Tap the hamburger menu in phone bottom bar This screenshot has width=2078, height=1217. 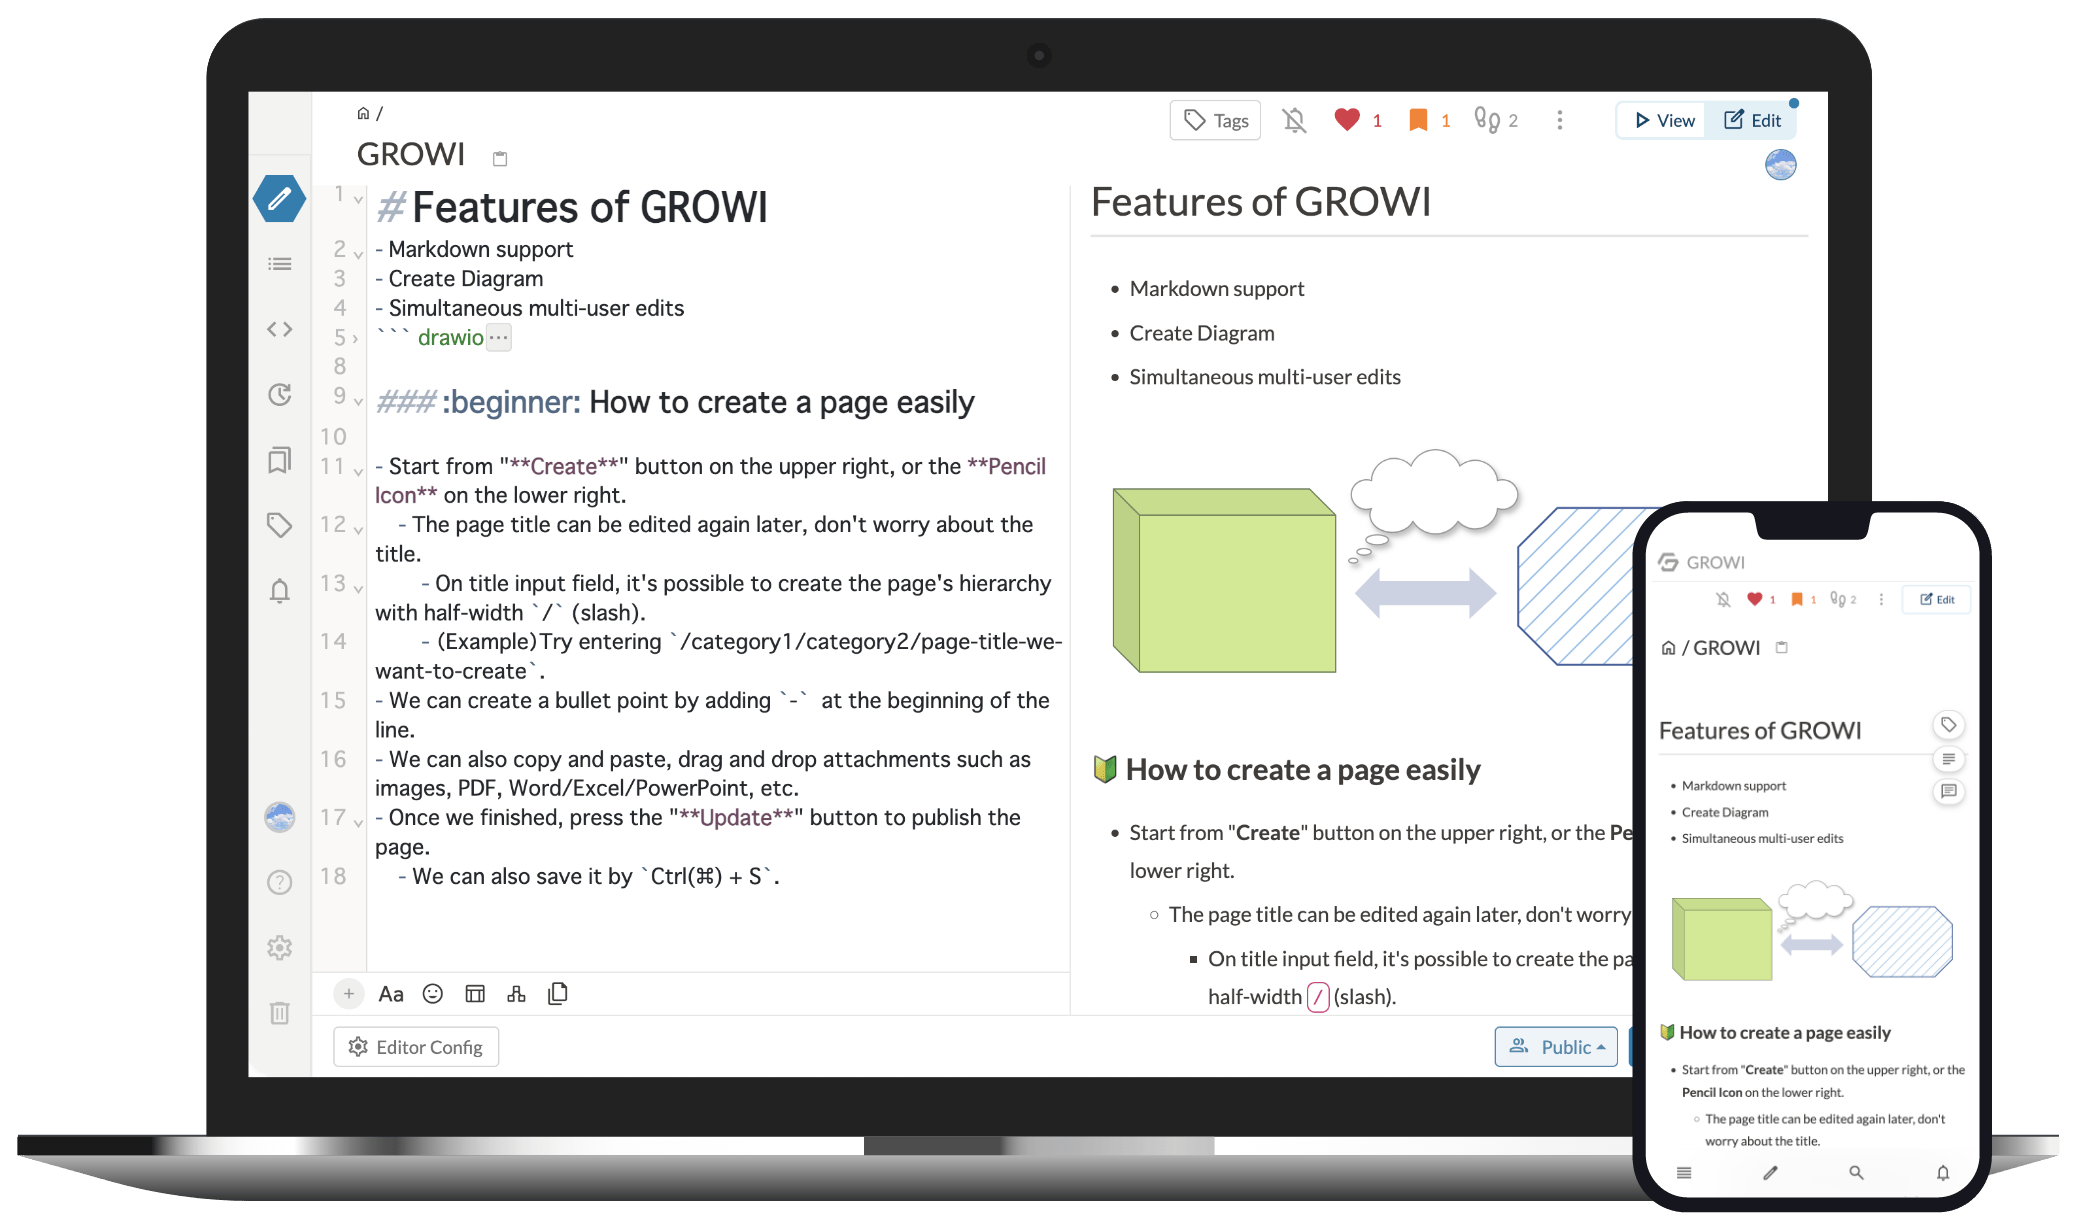[1684, 1173]
